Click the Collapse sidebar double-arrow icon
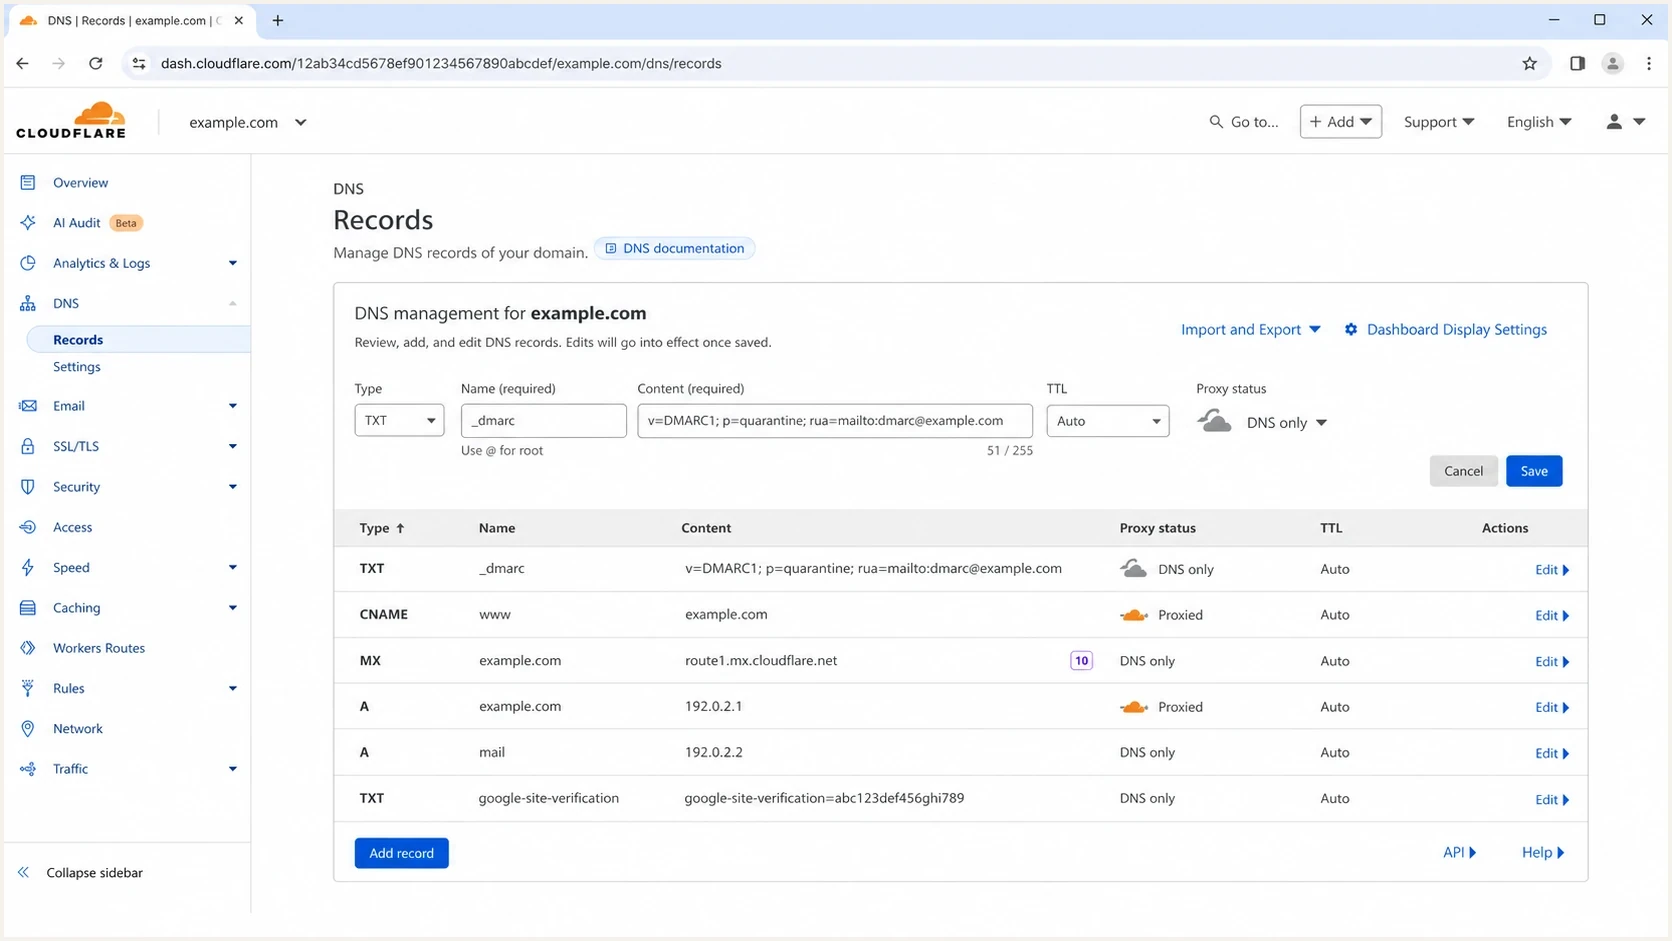The image size is (1672, 941). click(x=24, y=872)
